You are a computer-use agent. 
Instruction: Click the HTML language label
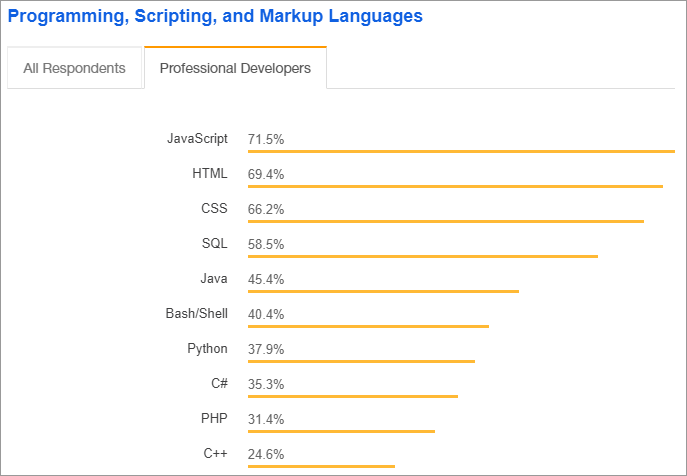coord(210,174)
